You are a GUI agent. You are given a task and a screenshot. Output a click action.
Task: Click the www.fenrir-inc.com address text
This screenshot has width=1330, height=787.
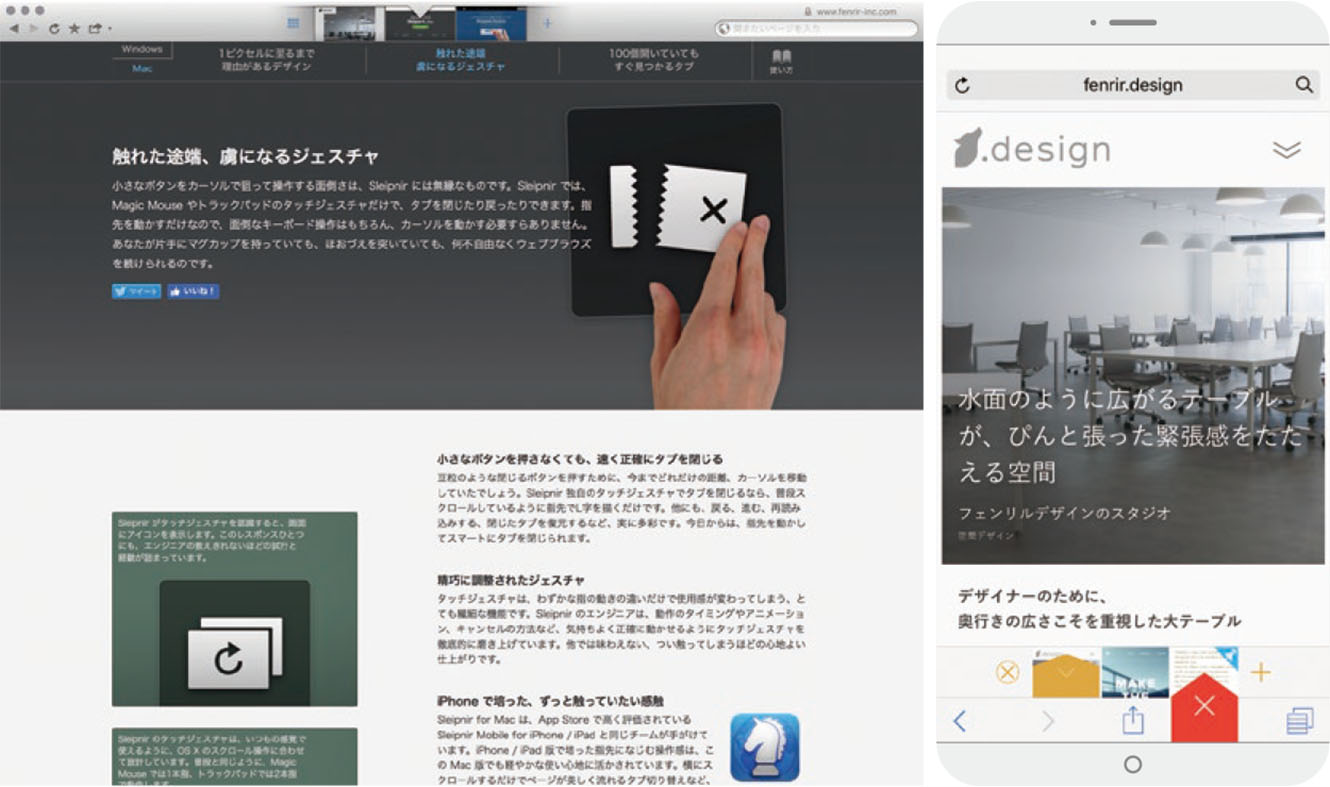[x=856, y=11]
